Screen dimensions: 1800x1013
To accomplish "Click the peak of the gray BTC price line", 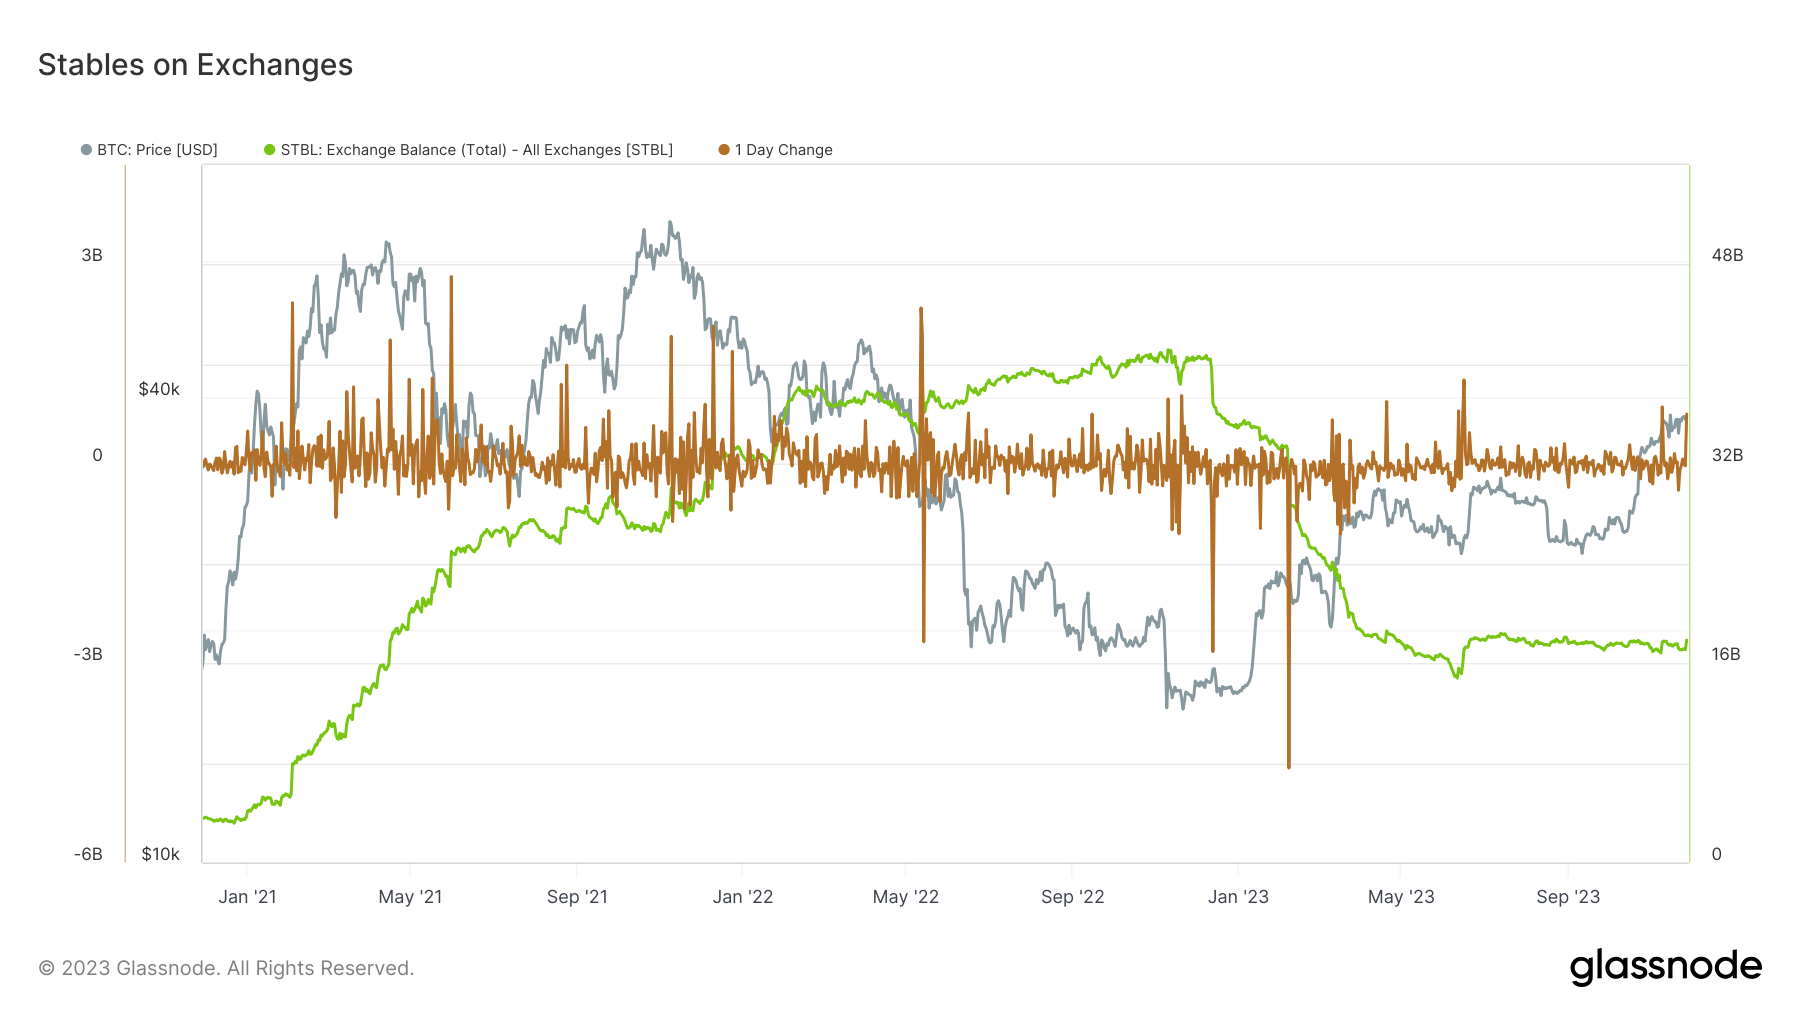I will [670, 222].
